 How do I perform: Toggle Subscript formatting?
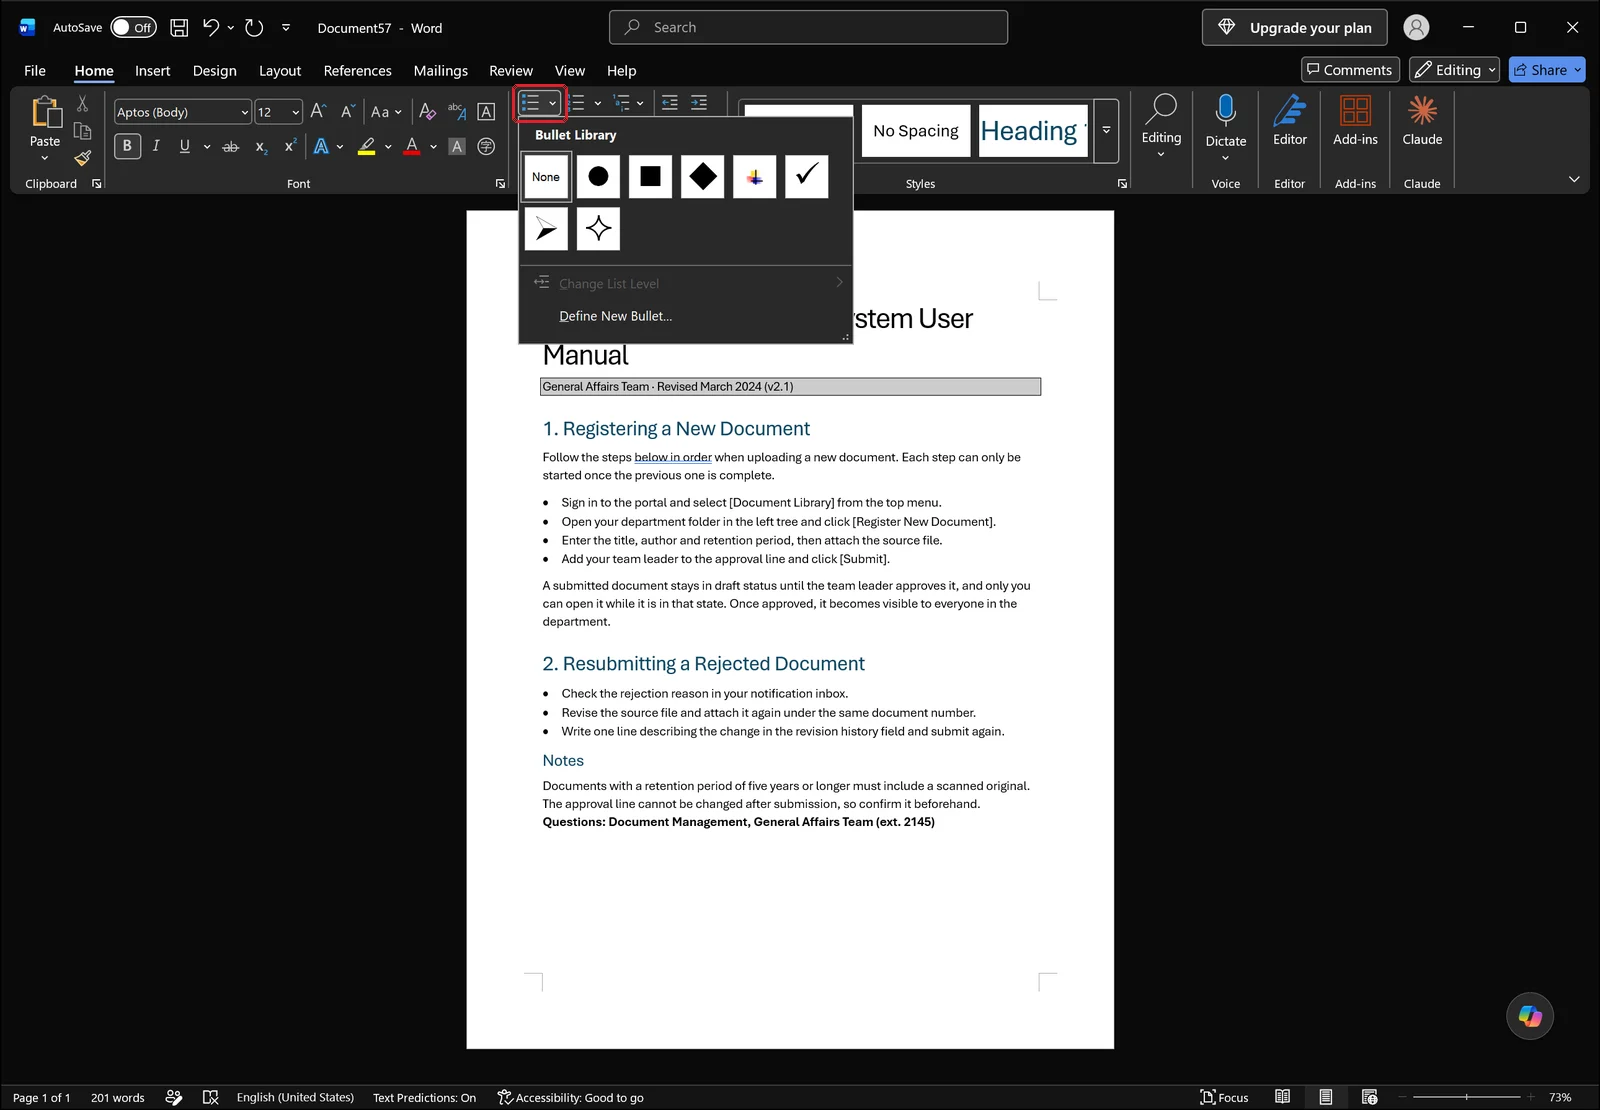tap(261, 146)
